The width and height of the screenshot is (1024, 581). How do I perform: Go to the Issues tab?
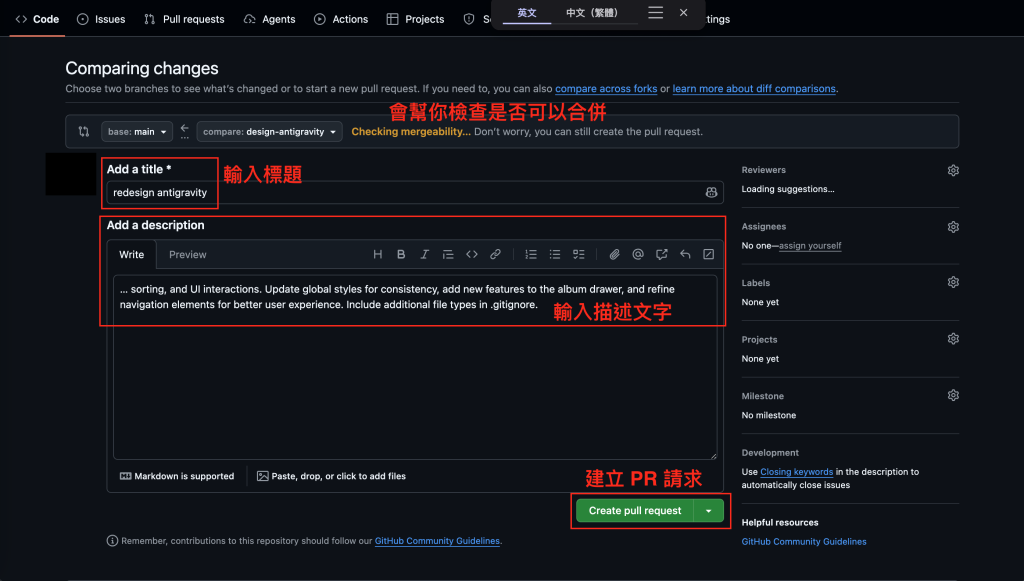point(101,19)
